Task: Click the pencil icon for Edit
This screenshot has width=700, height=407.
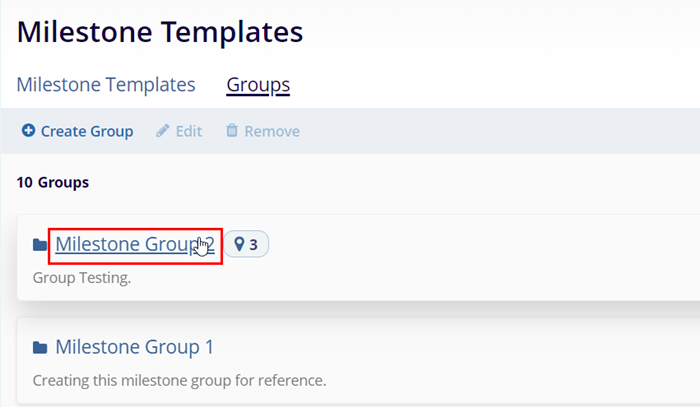Action: (162, 131)
